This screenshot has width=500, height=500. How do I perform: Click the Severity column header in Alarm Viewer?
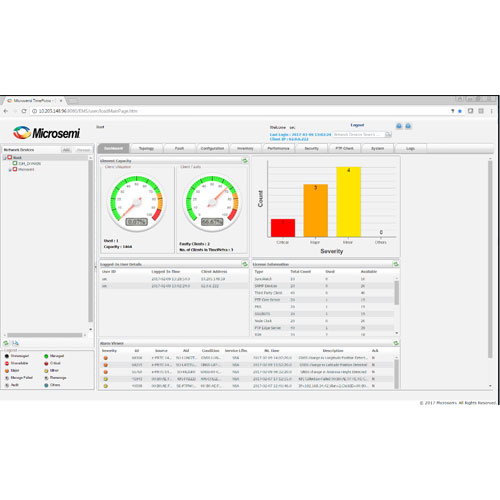[x=109, y=351]
